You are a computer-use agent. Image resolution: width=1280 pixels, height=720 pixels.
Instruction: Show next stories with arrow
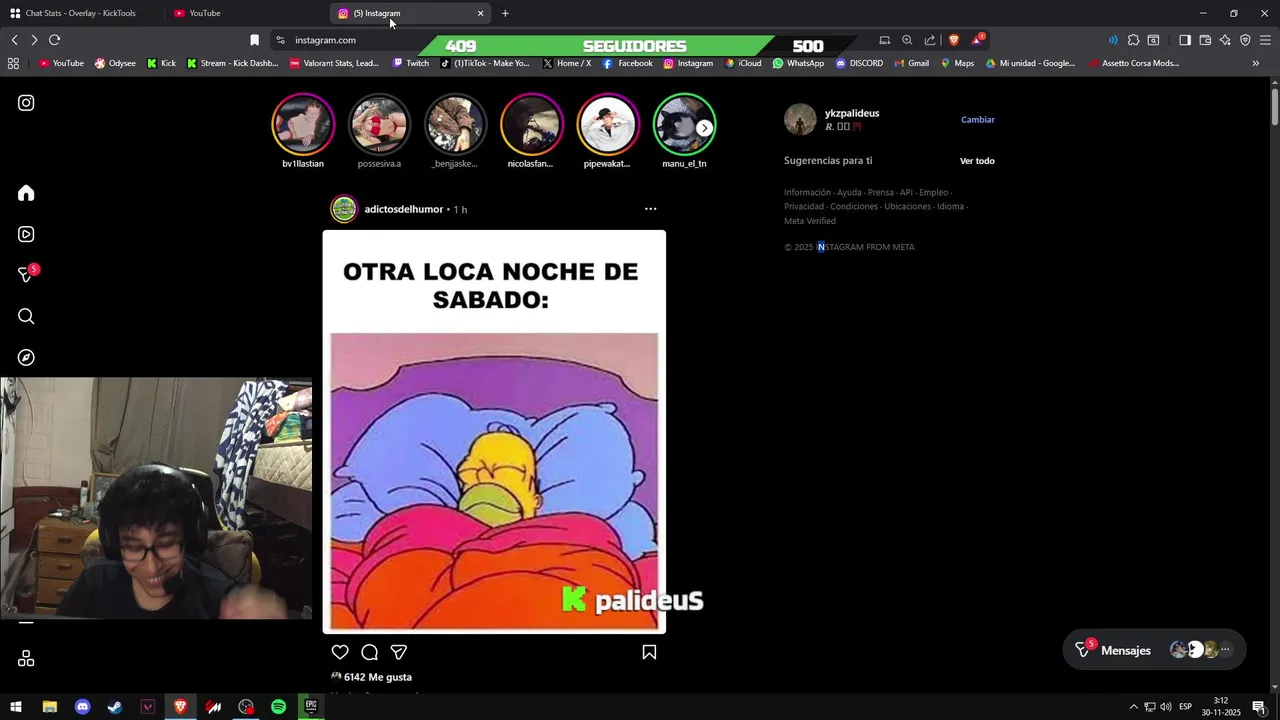pos(705,128)
